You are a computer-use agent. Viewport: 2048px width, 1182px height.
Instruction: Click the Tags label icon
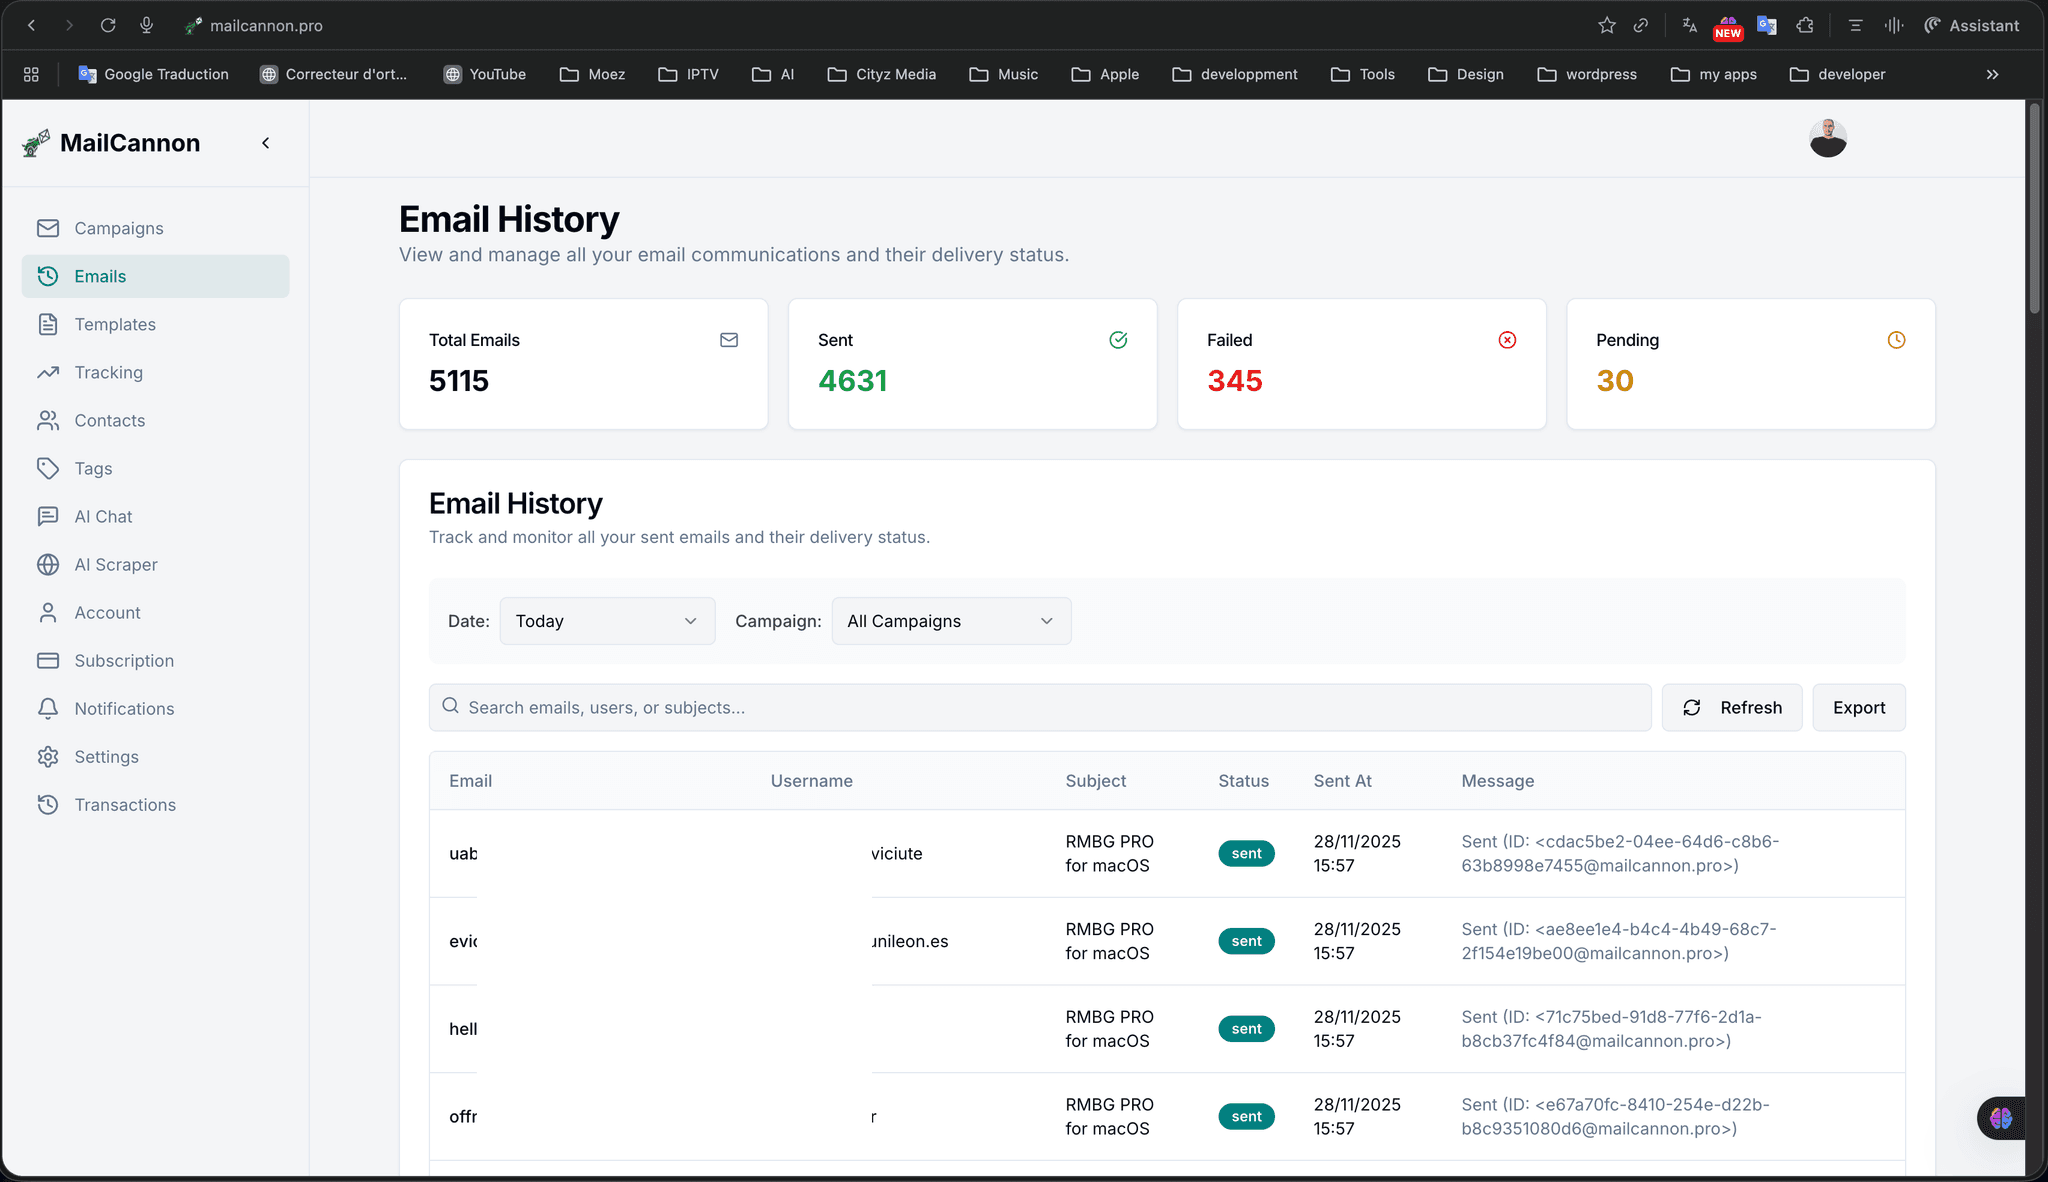pos(48,468)
